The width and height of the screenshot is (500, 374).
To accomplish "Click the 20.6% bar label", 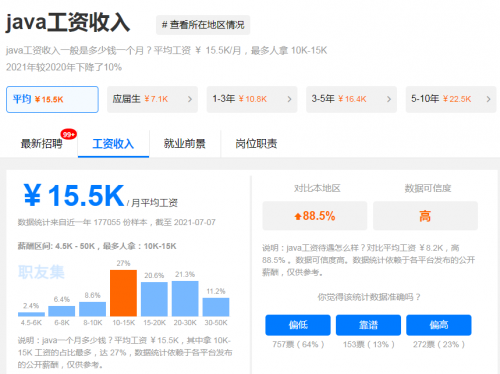I will 154,275.
